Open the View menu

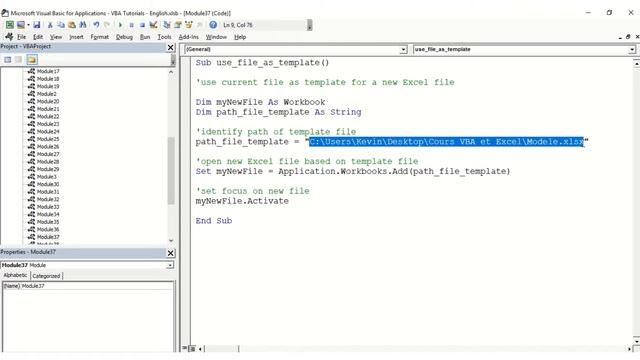(56, 37)
